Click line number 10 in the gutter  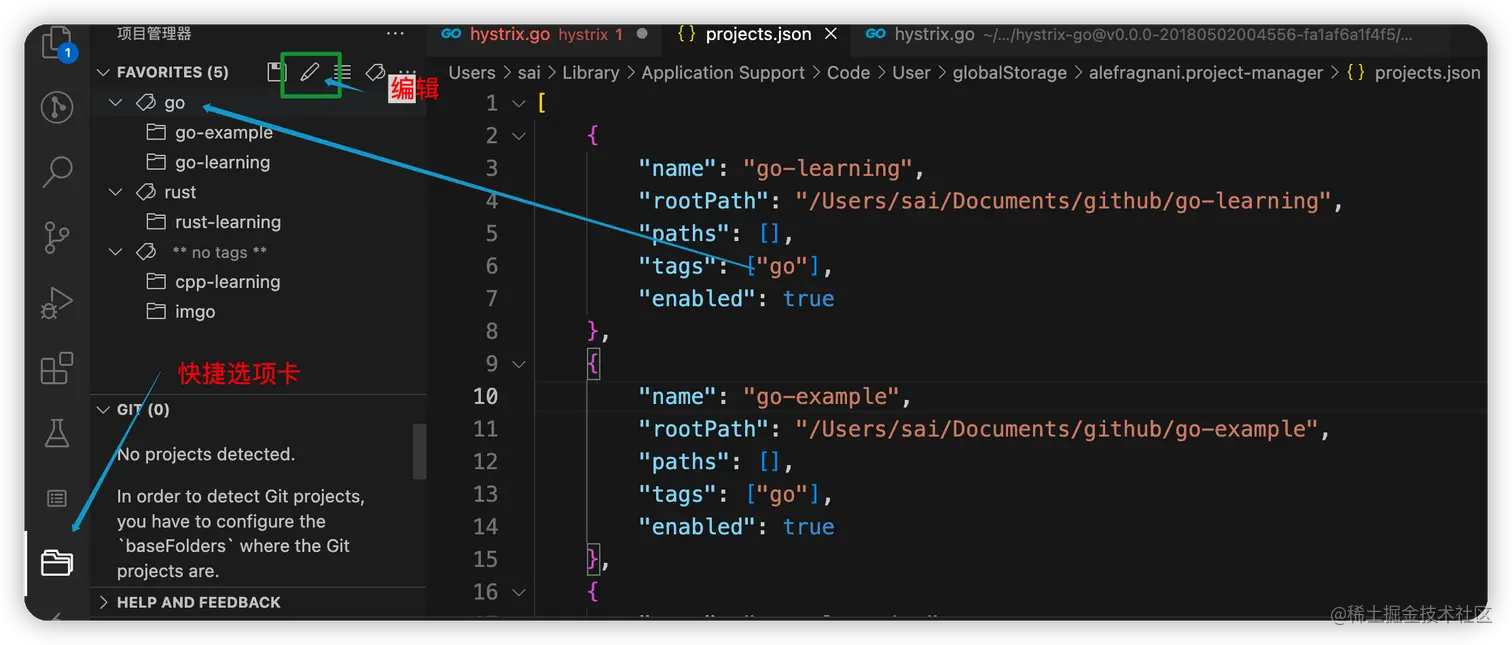[x=485, y=397]
